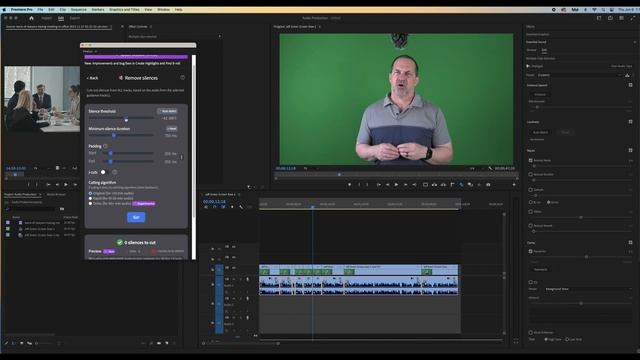Open the Media Browser tab
This screenshot has width=640, height=360.
point(56,194)
